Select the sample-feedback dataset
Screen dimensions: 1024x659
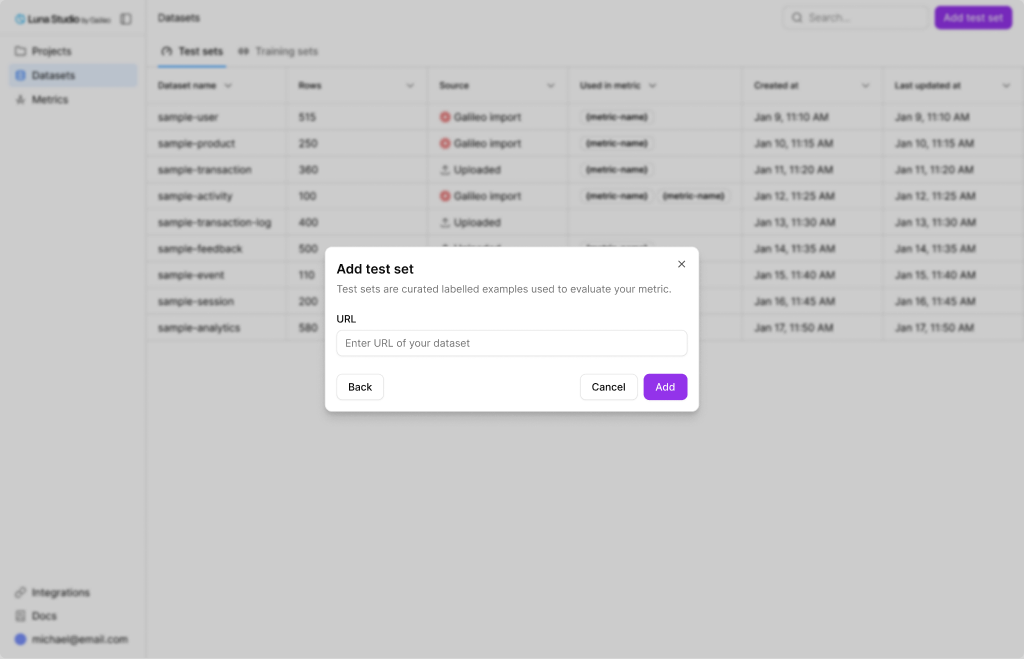click(x=200, y=249)
